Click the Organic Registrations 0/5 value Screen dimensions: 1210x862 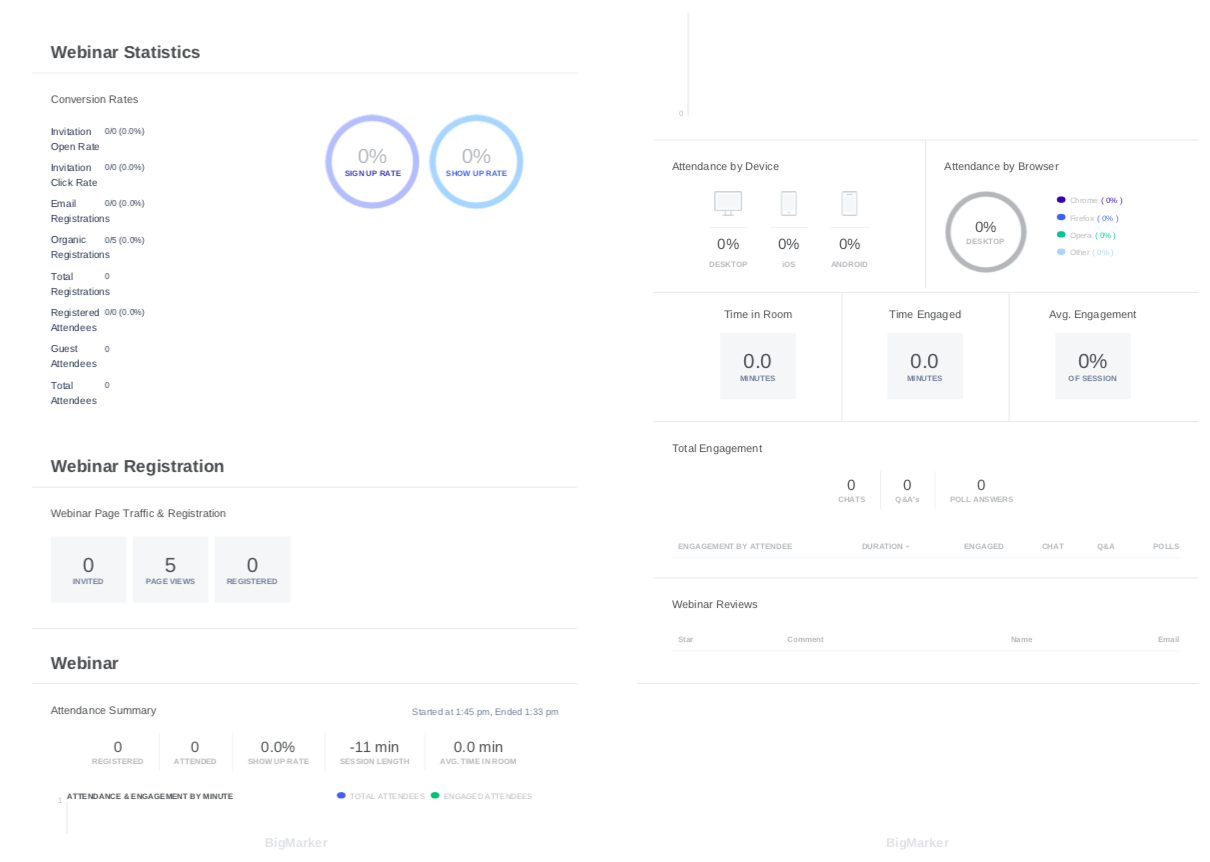point(125,240)
